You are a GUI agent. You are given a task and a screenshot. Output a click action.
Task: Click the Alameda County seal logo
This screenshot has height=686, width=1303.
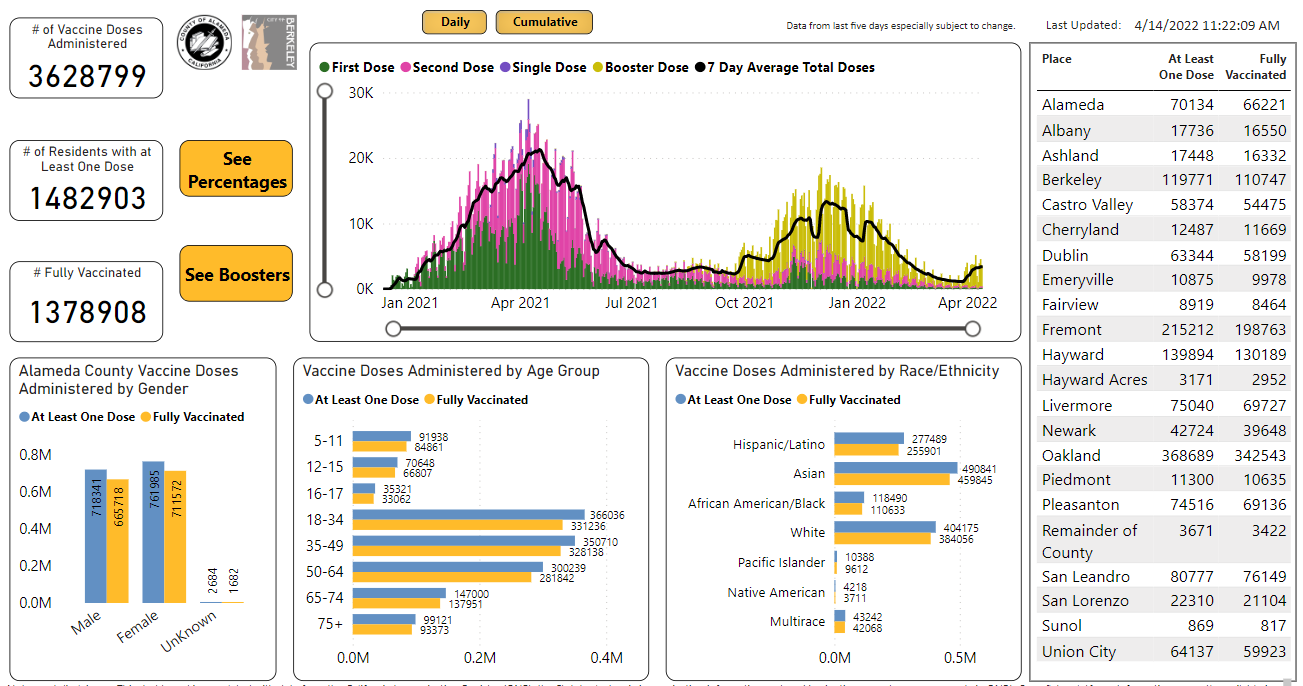click(206, 44)
